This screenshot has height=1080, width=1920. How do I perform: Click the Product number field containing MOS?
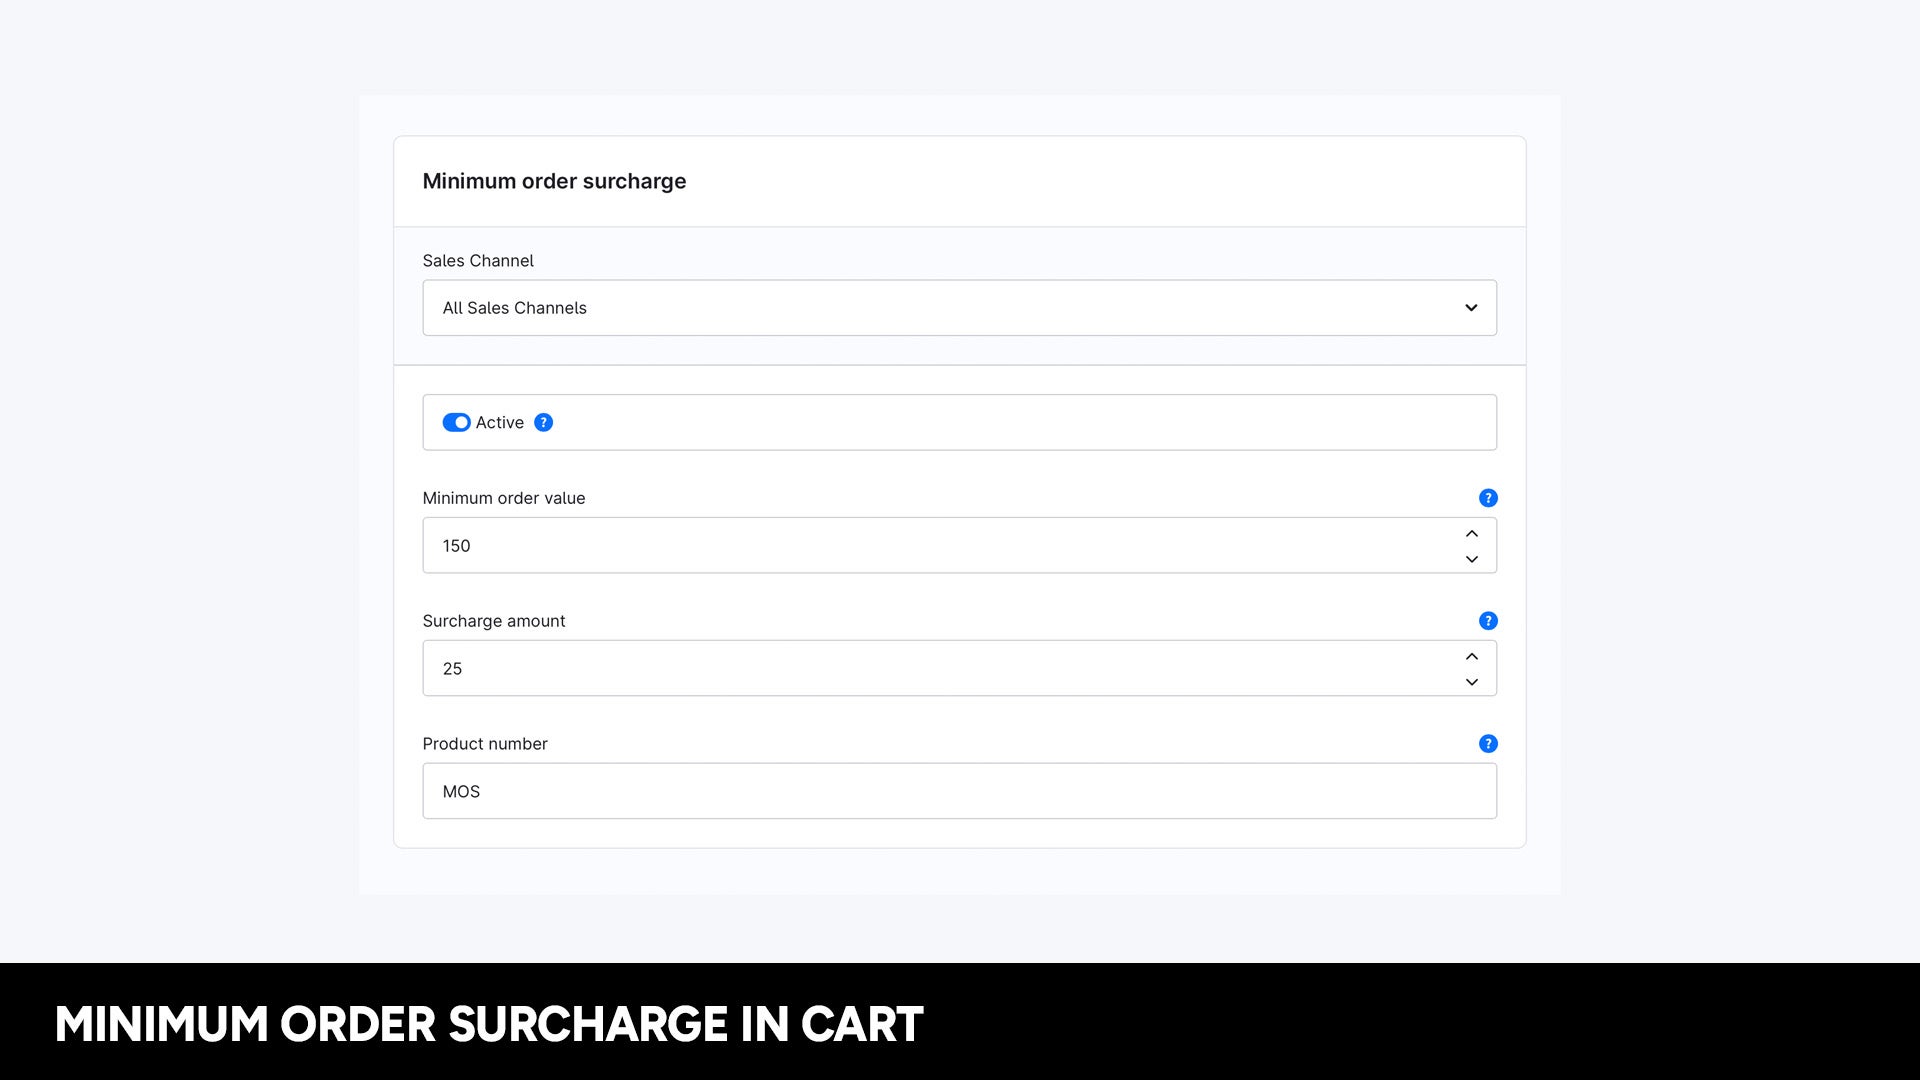point(959,791)
